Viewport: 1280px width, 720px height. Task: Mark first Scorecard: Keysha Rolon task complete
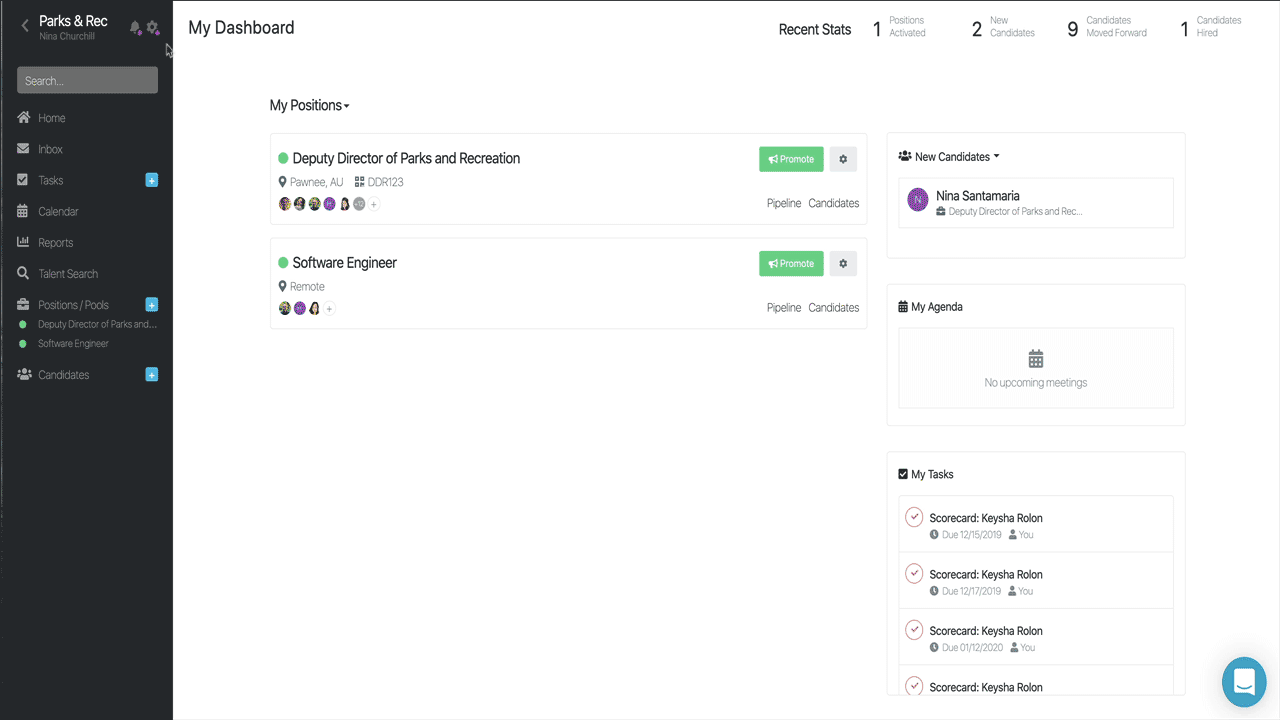(914, 517)
